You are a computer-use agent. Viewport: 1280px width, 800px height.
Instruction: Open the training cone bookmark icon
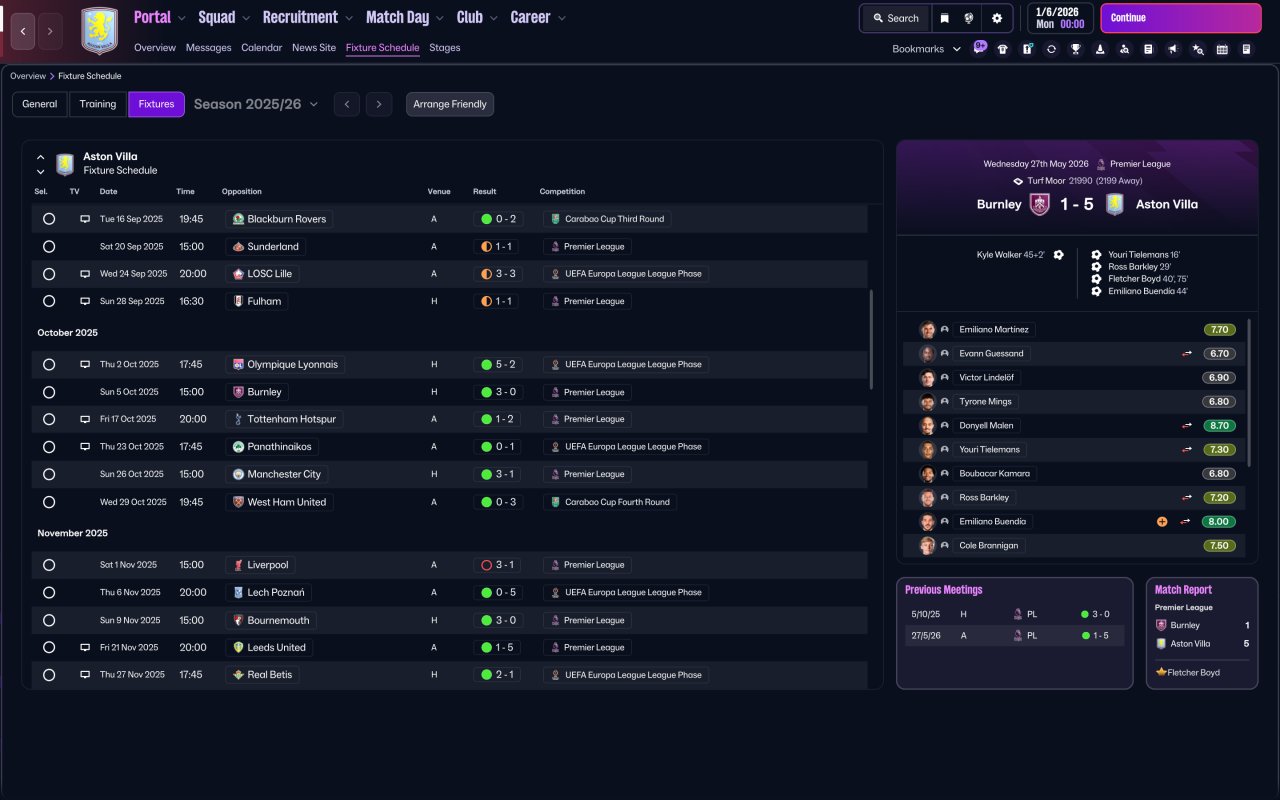point(1100,49)
